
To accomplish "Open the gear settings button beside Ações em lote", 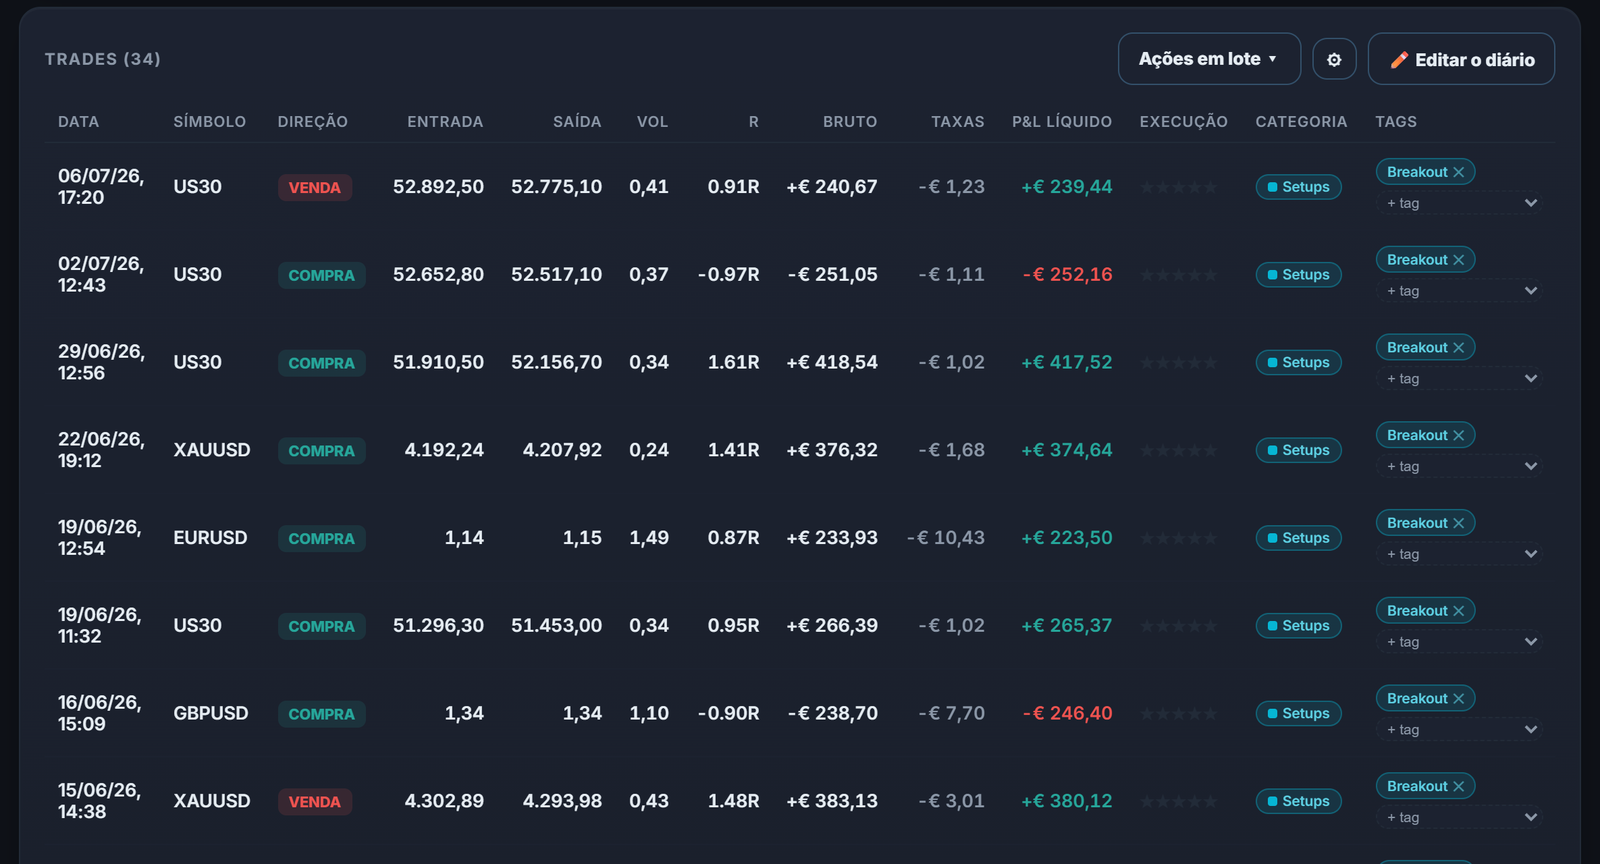I will click(x=1334, y=59).
